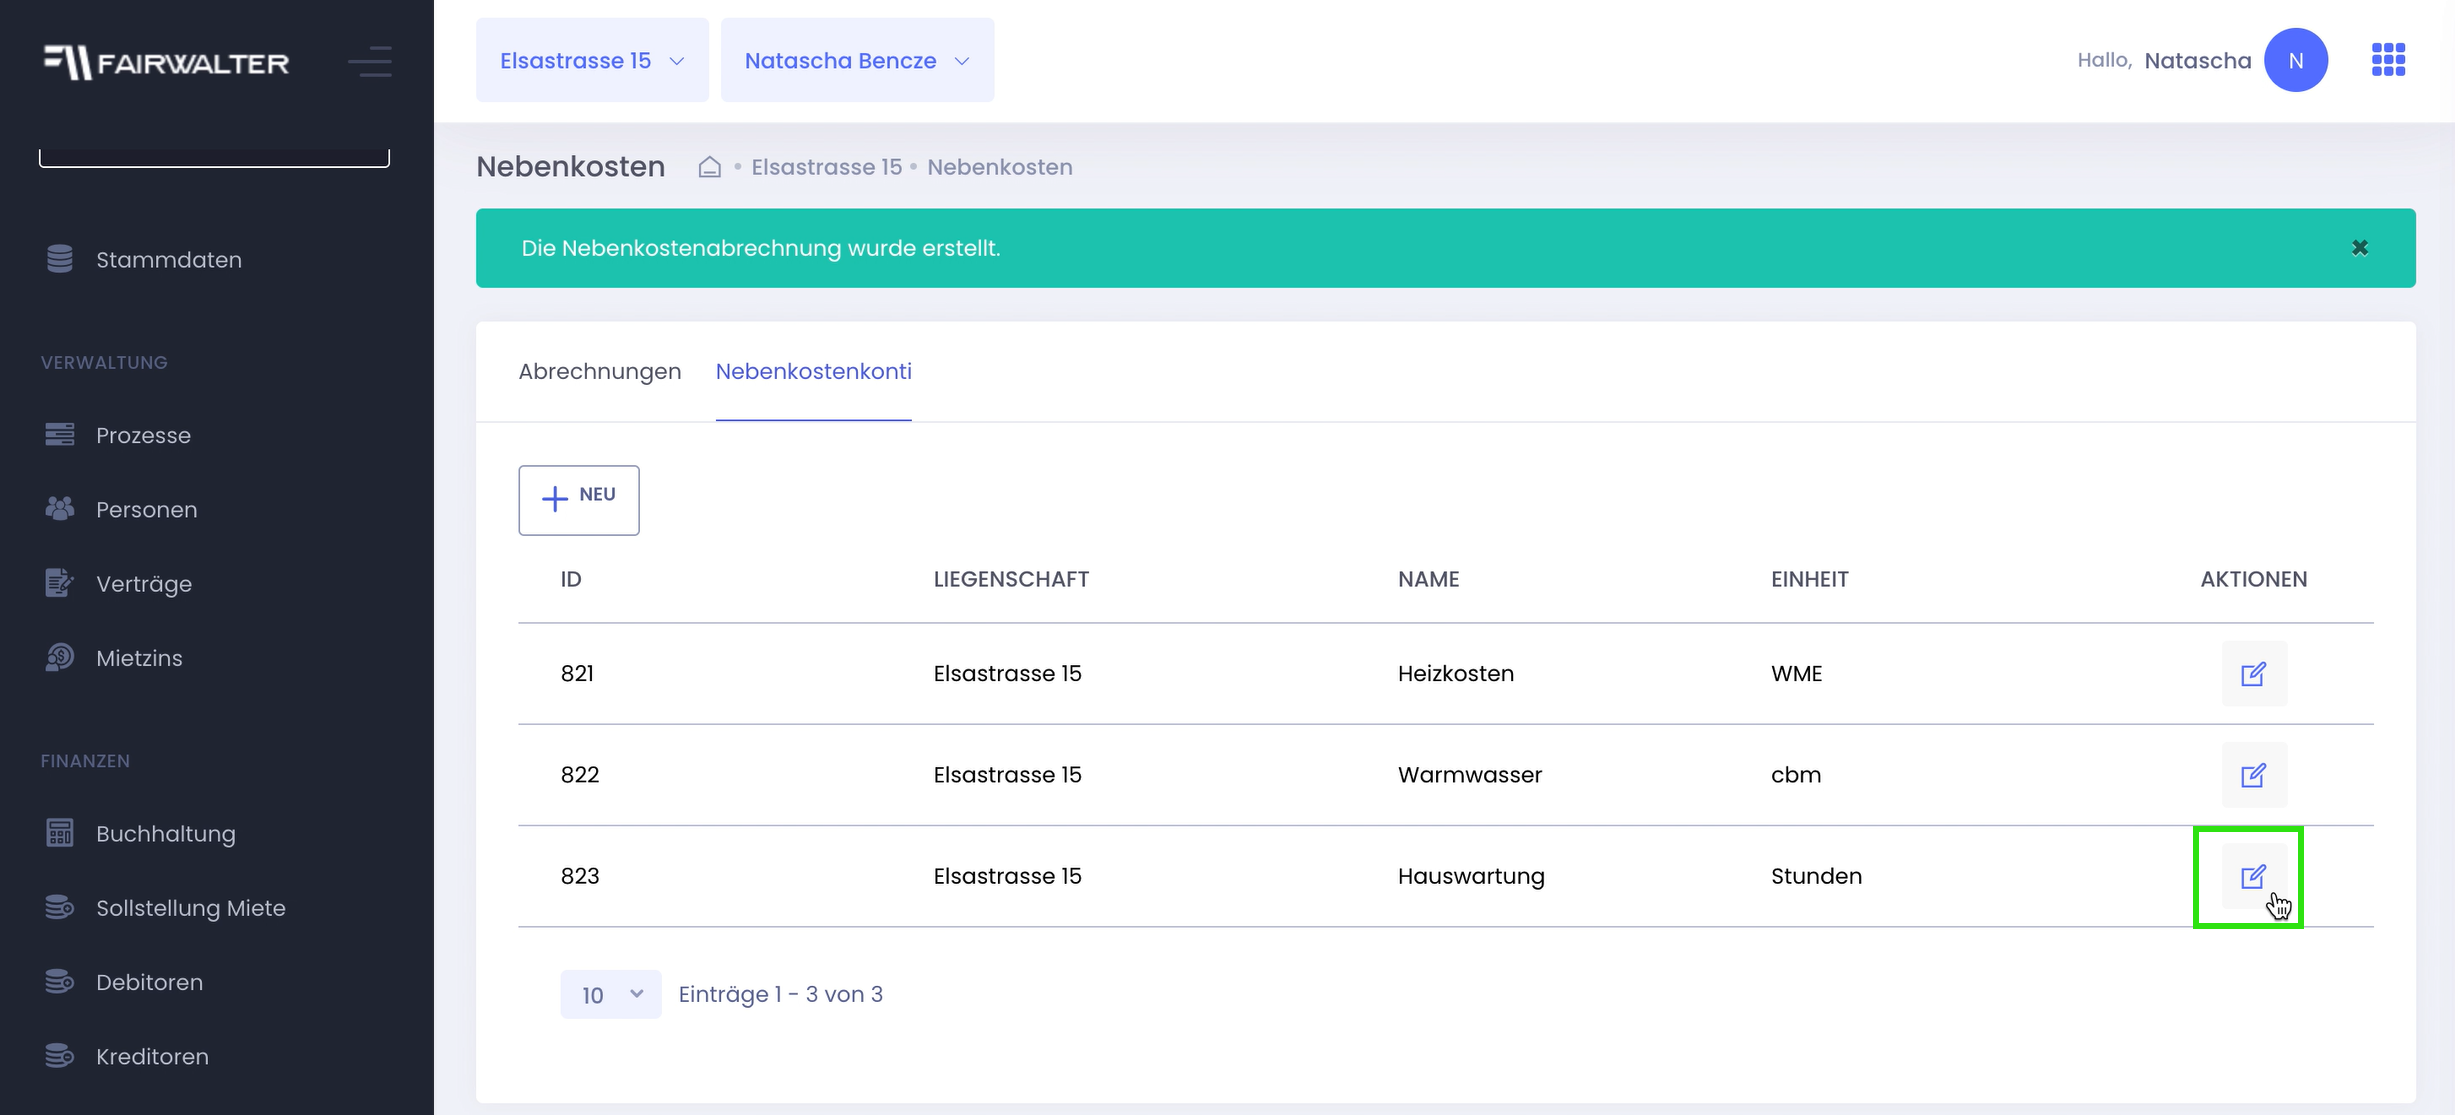Open Prozesse in the sidebar
This screenshot has height=1115, width=2455.
[x=143, y=435]
